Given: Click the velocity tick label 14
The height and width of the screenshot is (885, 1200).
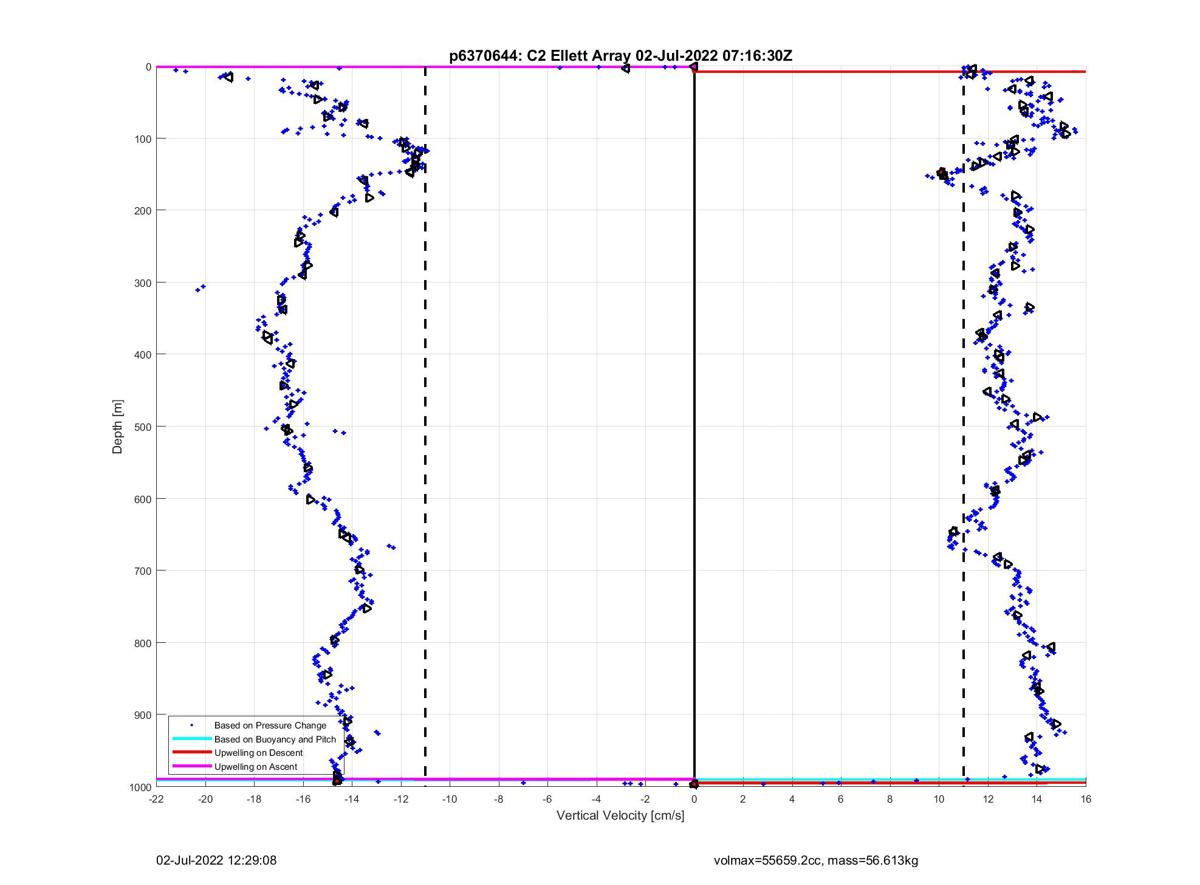Looking at the screenshot, I should coord(1037,800).
